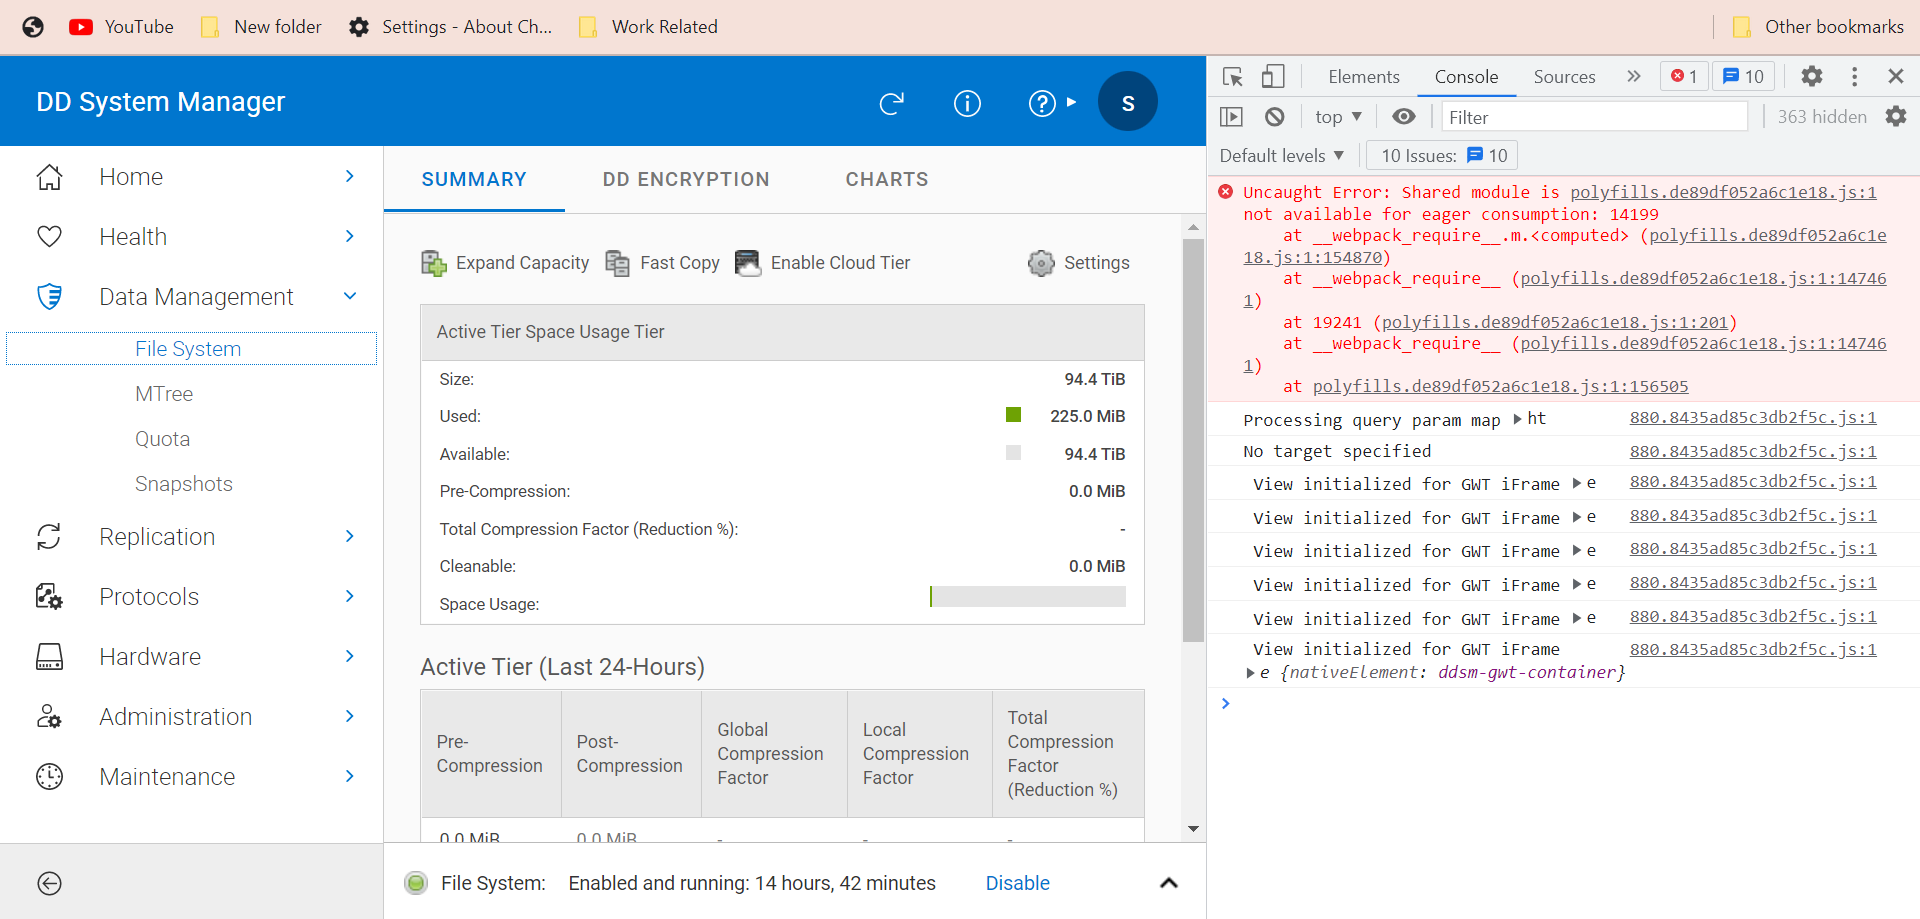Click the Administration user-gear icon
This screenshot has height=919, width=1920.
coord(49,717)
